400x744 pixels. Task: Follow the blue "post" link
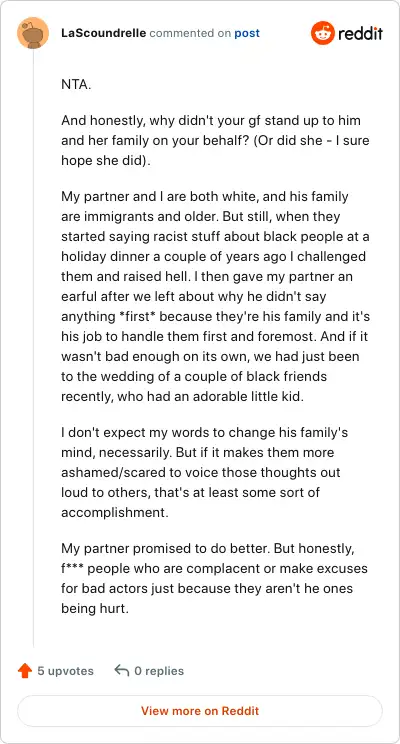[x=247, y=34]
